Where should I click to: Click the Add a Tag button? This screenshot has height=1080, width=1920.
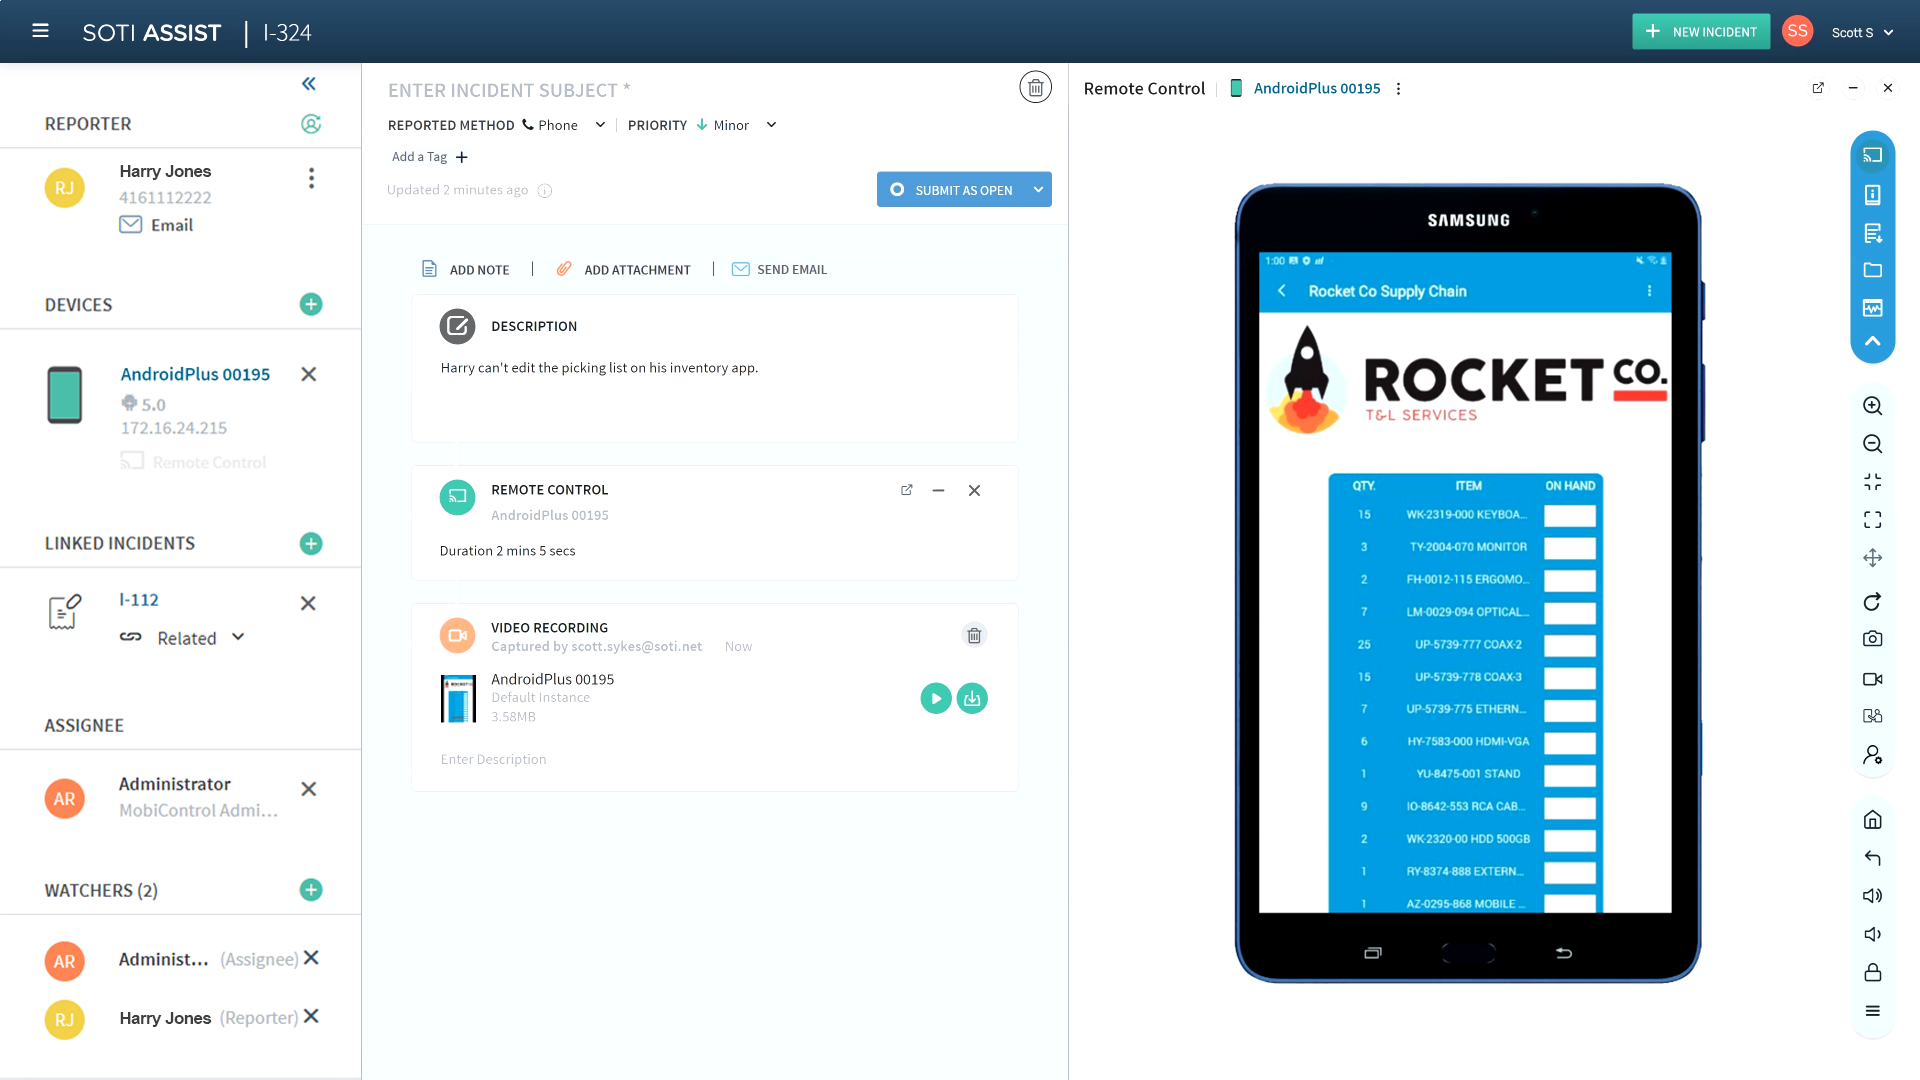(x=429, y=157)
